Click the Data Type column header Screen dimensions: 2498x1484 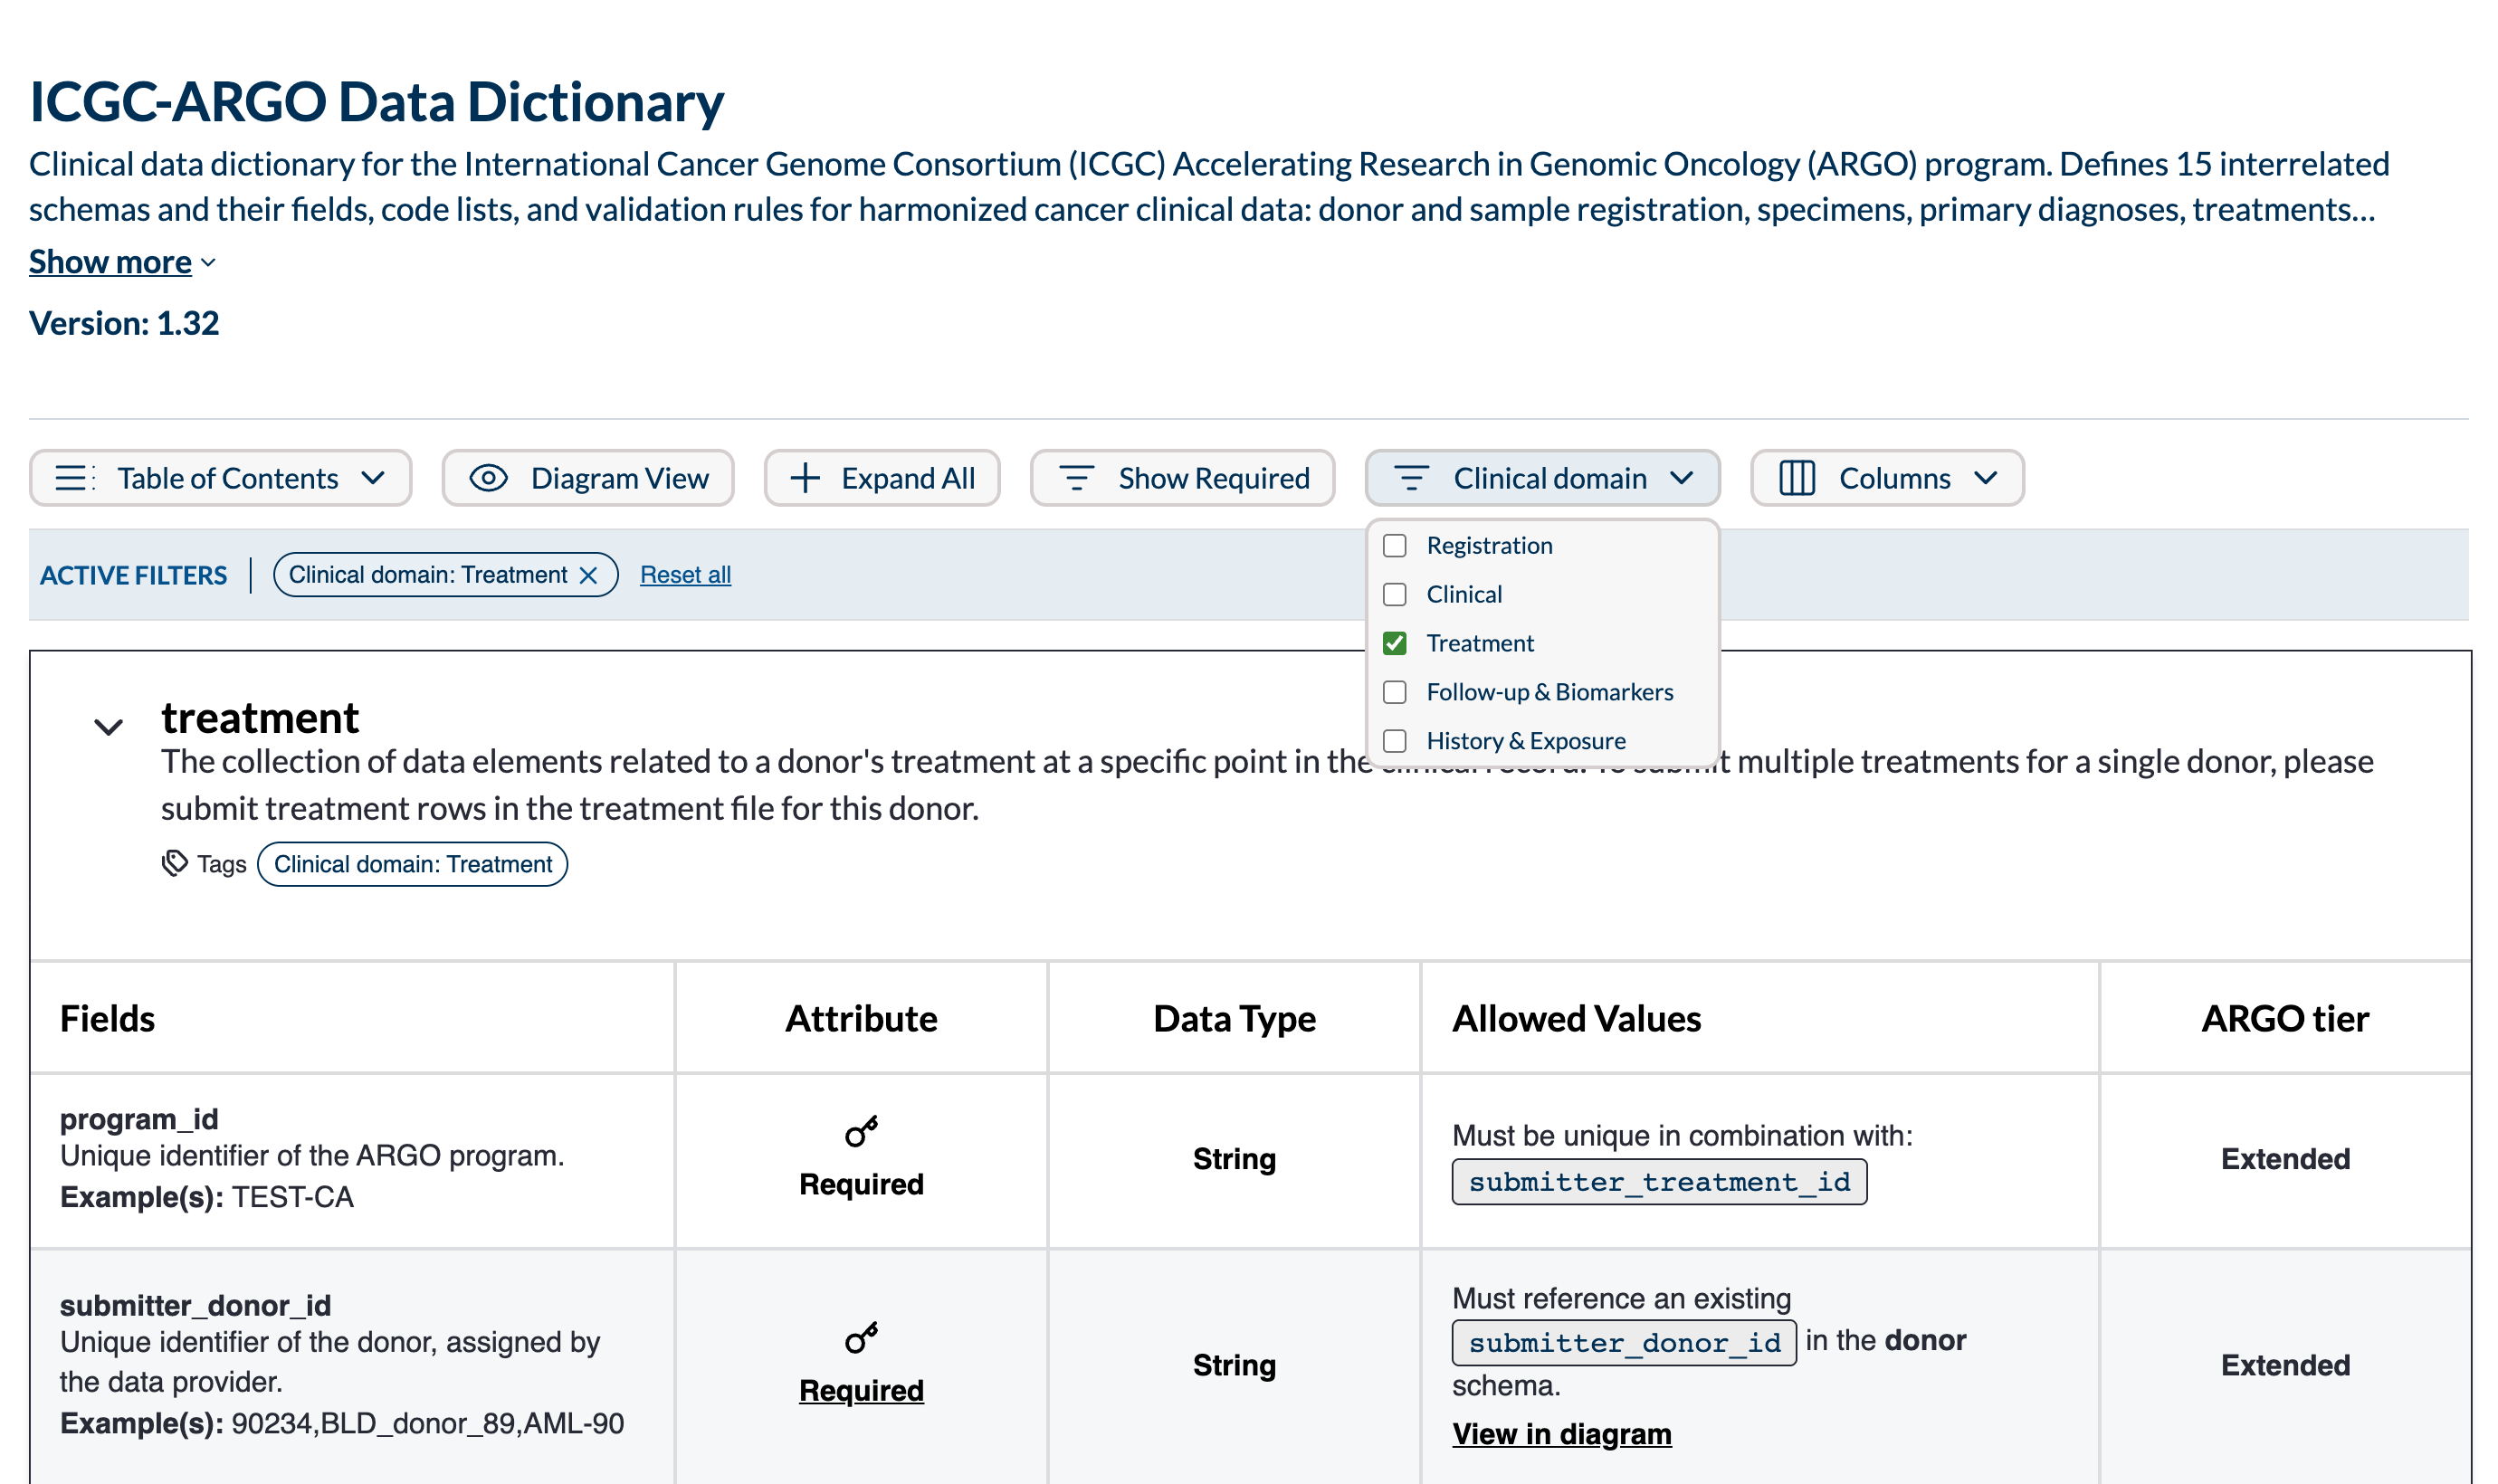point(1234,1019)
